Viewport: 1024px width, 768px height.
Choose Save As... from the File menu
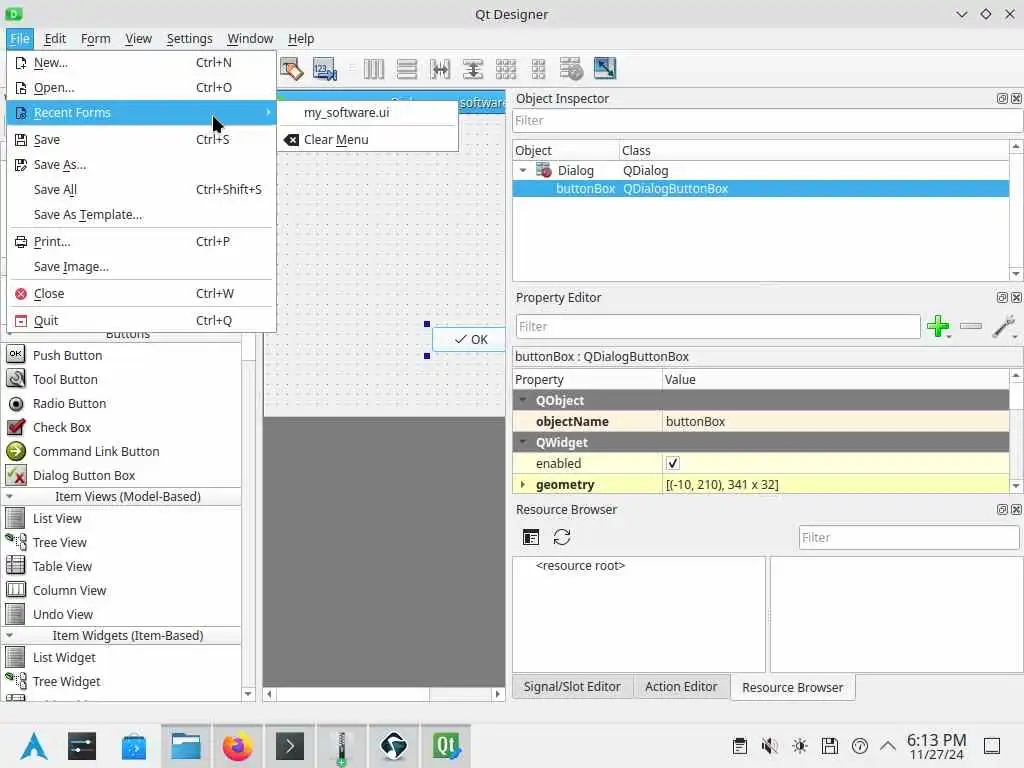(141, 165)
